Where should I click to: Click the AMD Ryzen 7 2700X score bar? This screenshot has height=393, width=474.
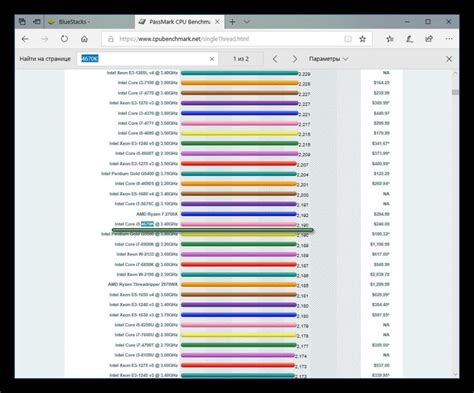click(239, 214)
